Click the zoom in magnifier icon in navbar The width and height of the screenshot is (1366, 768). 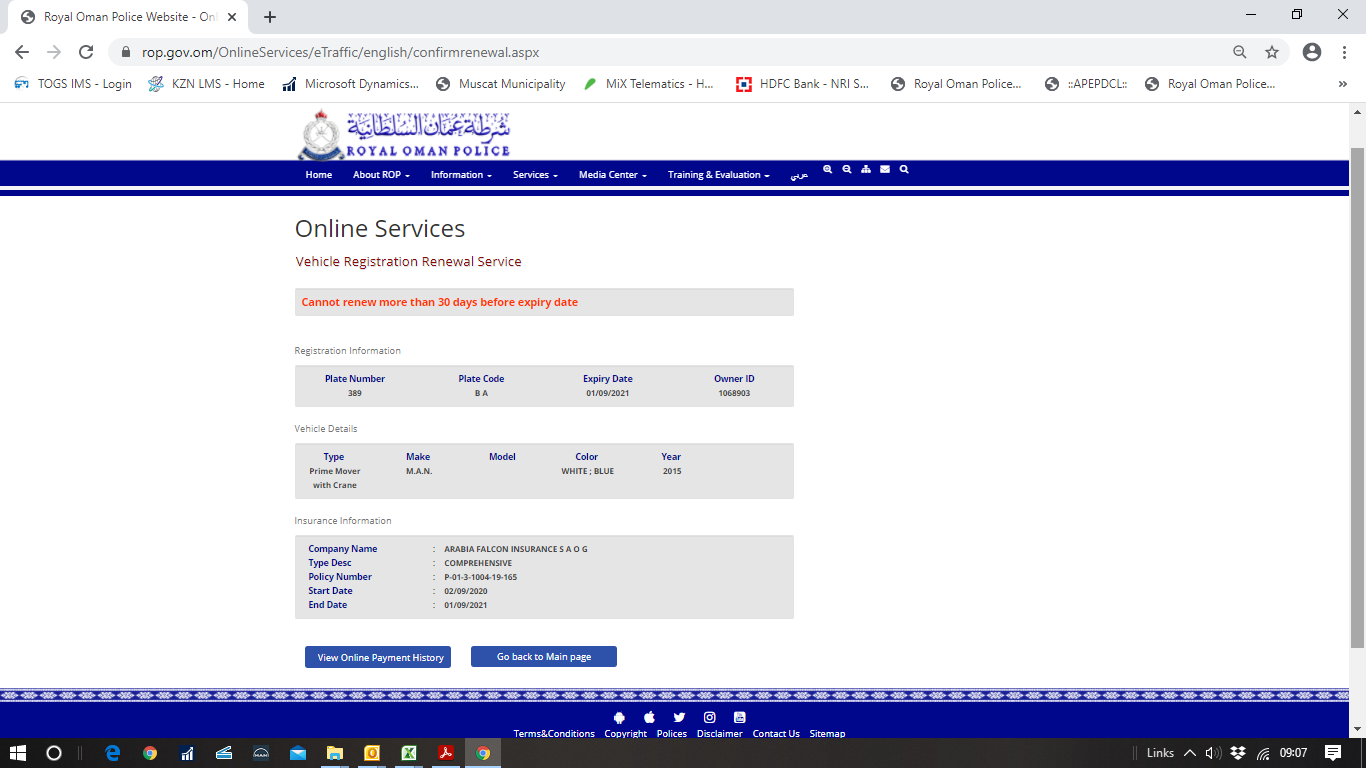827,170
